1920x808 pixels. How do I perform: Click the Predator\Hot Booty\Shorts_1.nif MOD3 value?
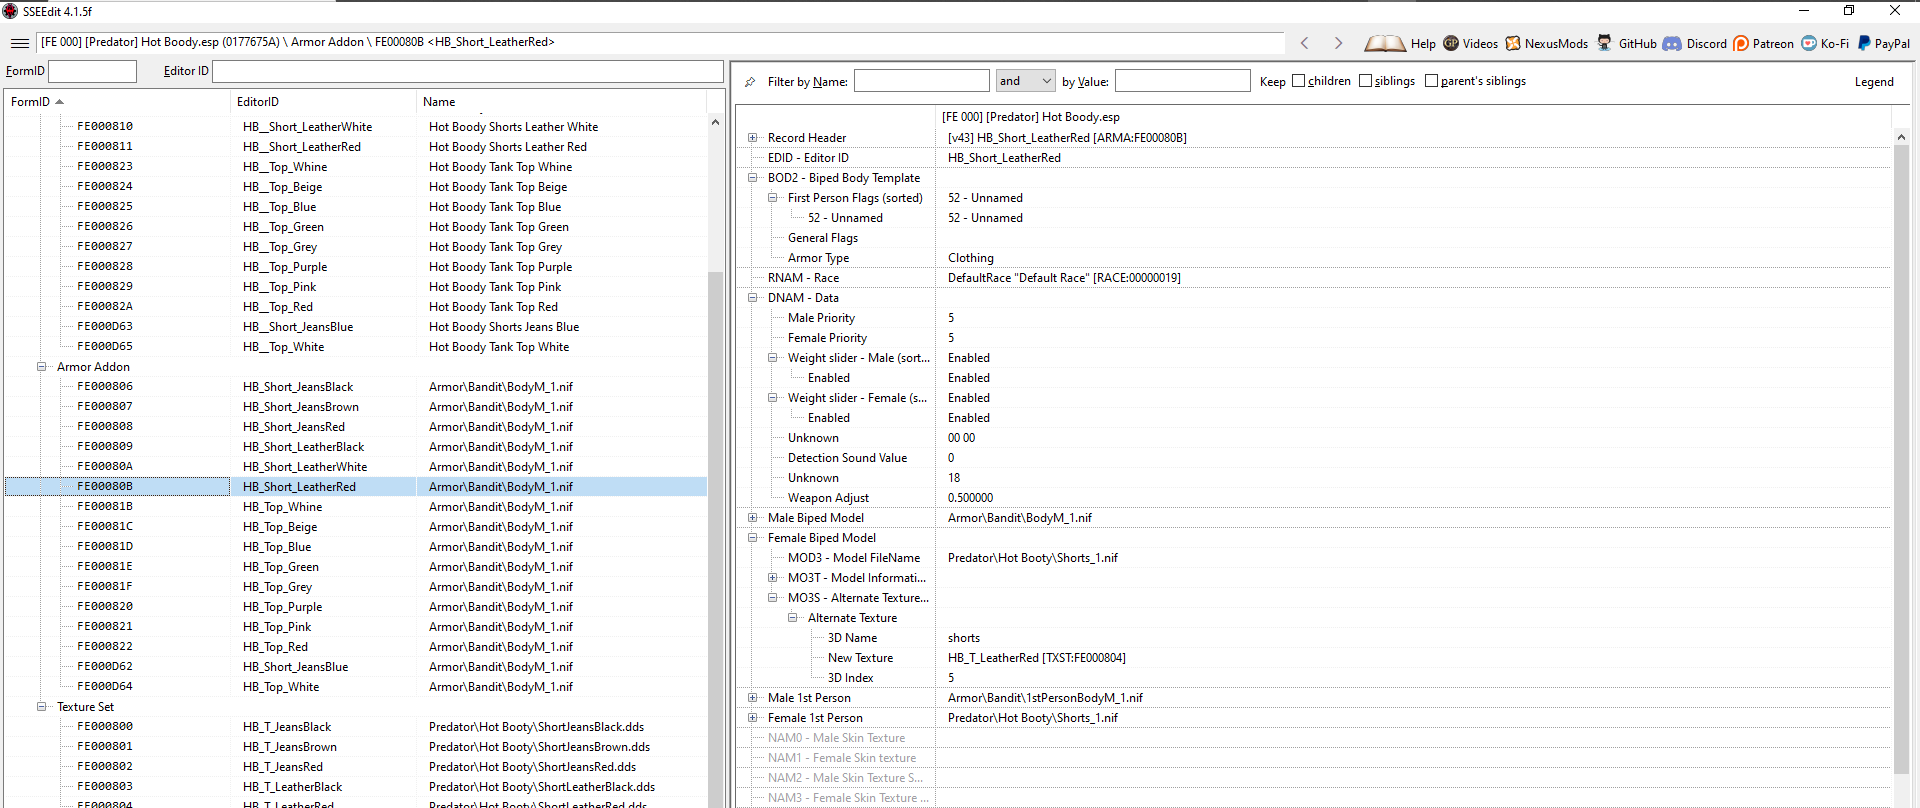pos(1032,558)
